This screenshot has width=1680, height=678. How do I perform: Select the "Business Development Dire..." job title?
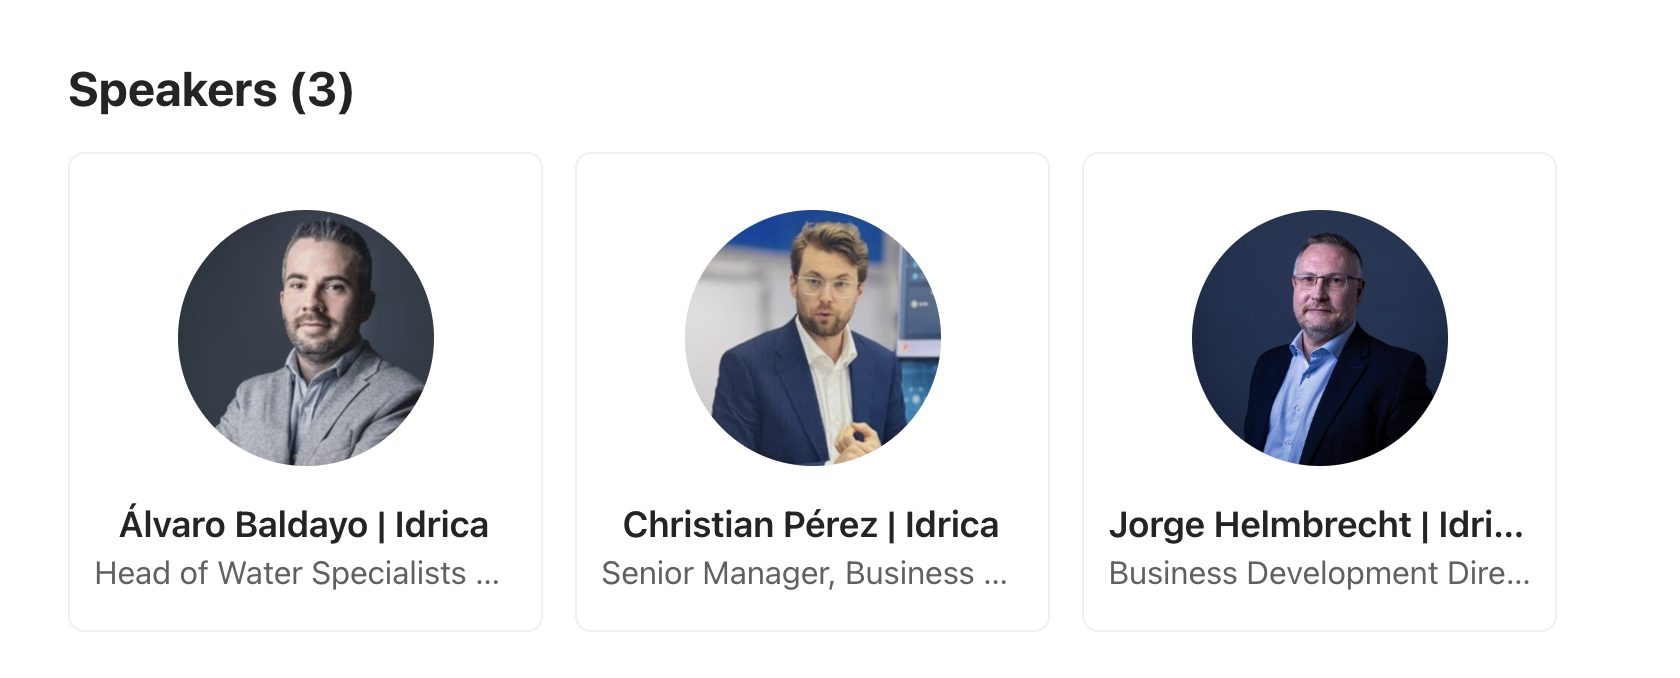1308,573
